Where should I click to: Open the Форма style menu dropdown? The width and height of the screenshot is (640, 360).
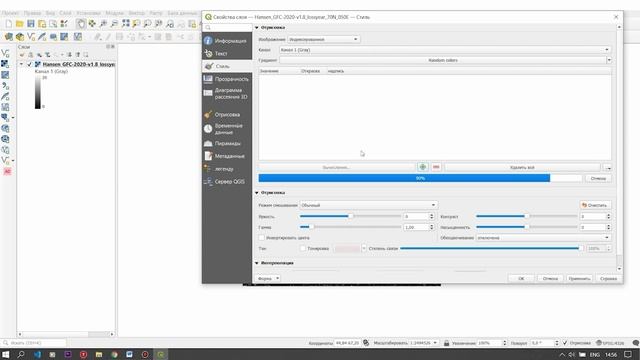coord(269,278)
